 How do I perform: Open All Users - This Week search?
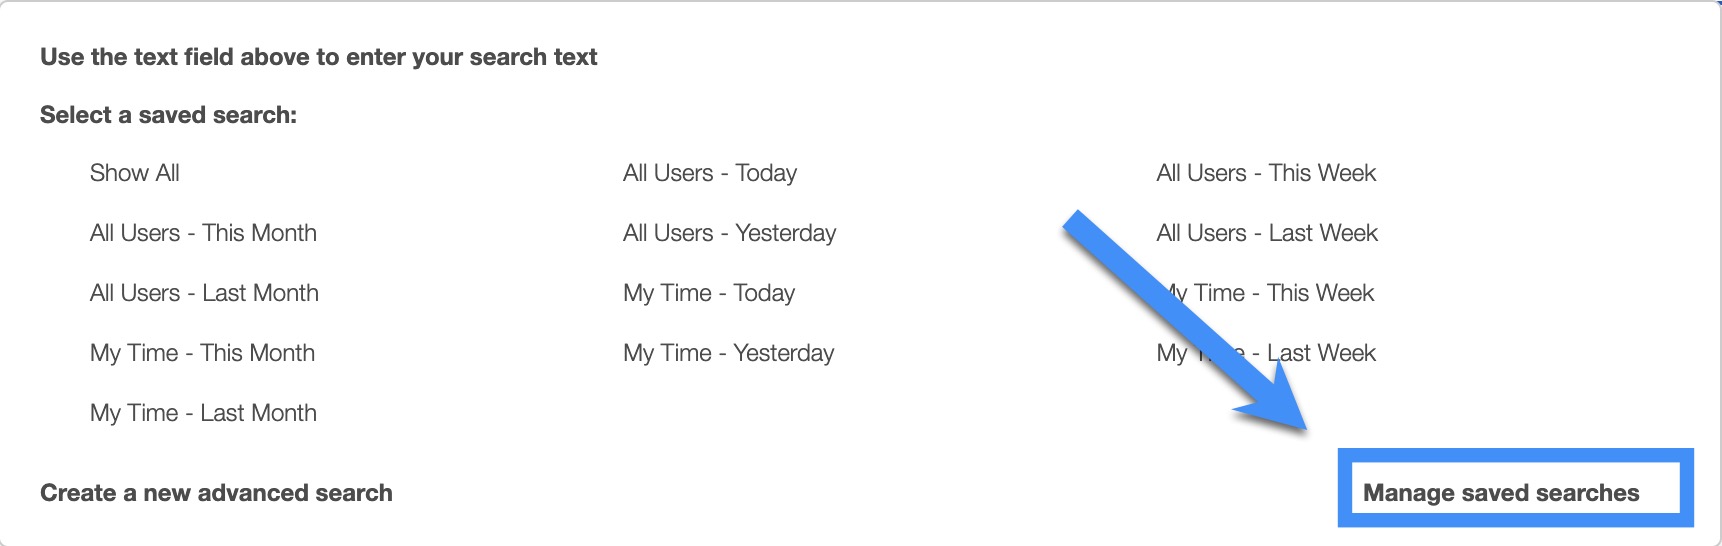pos(1266,173)
